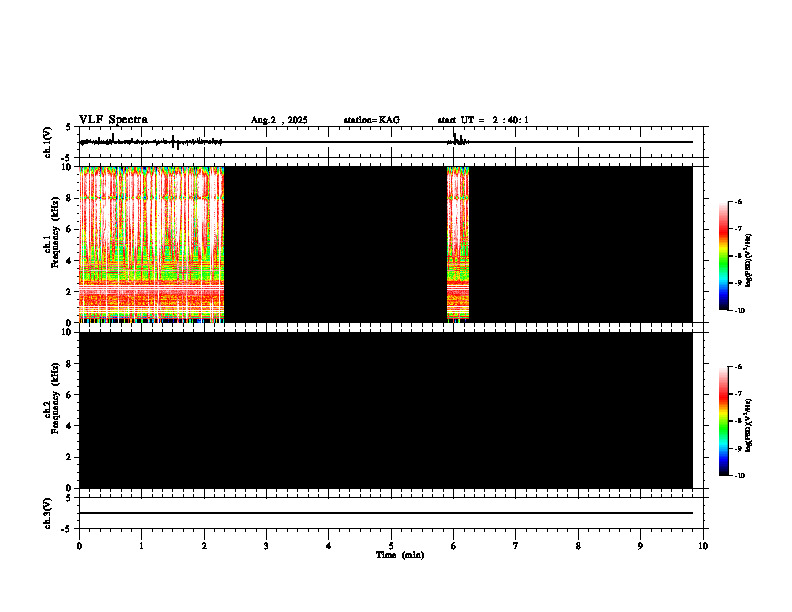
Task: Click the ch.1 spectrogram data at 0–2 minutes
Action: coord(152,244)
